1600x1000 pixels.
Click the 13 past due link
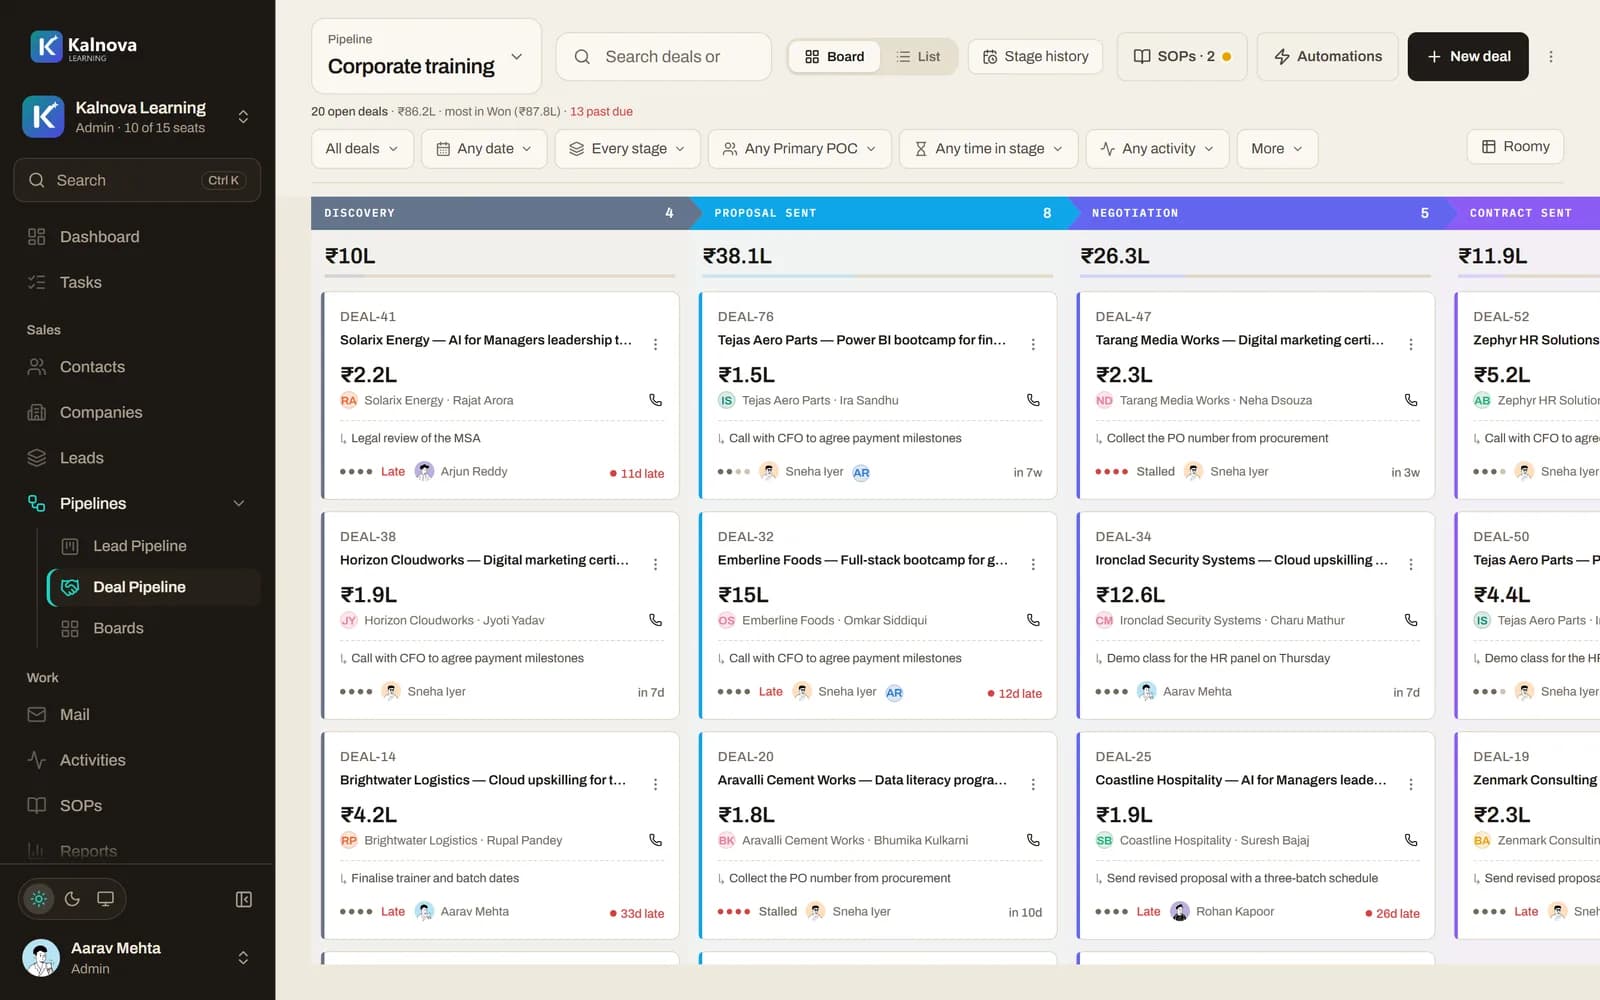[601, 112]
